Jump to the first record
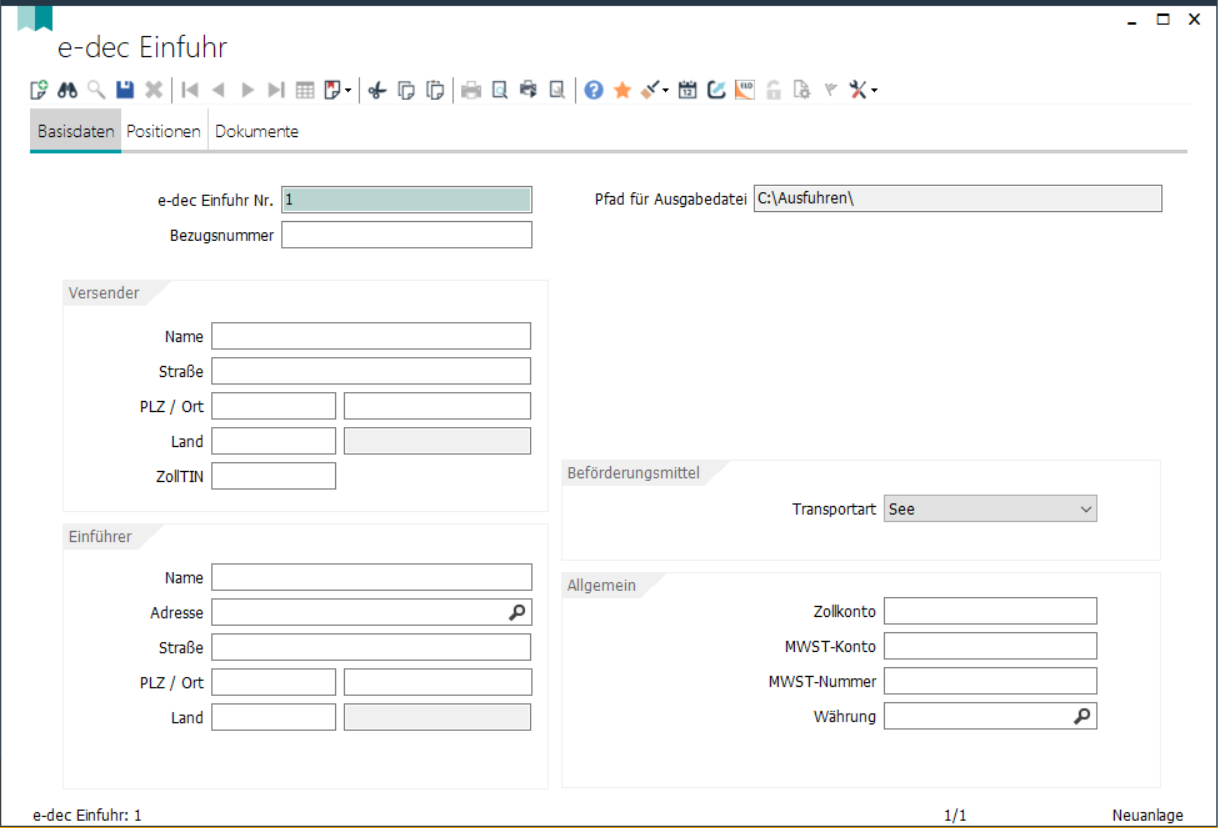Screen dimensions: 1218x828 click(x=190, y=90)
